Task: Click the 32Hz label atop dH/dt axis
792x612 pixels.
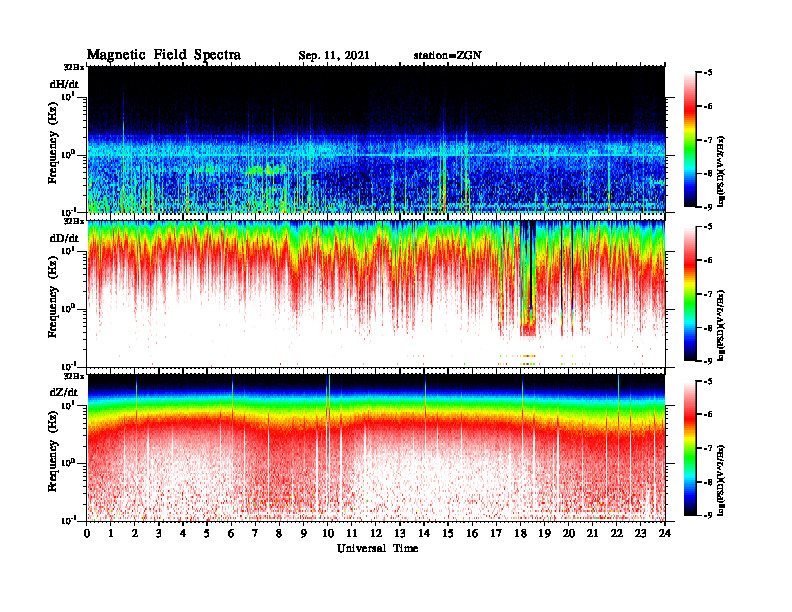Action: pyautogui.click(x=74, y=67)
